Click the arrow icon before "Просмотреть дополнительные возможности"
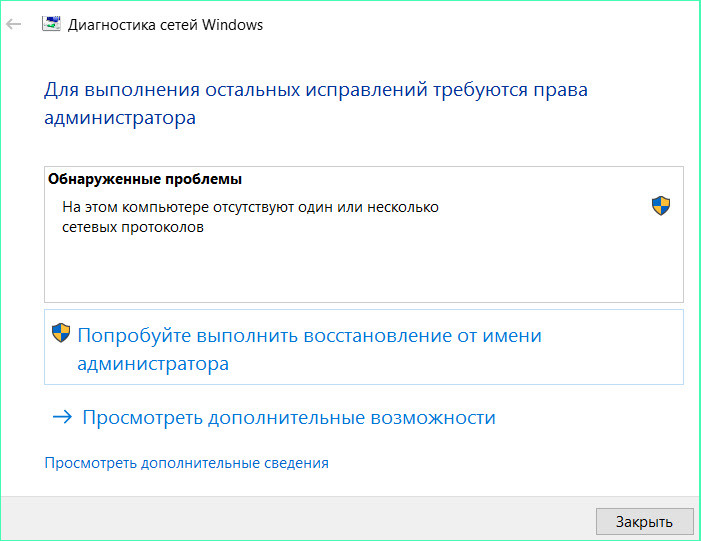Image resolution: width=701 pixels, height=541 pixels. [62, 418]
